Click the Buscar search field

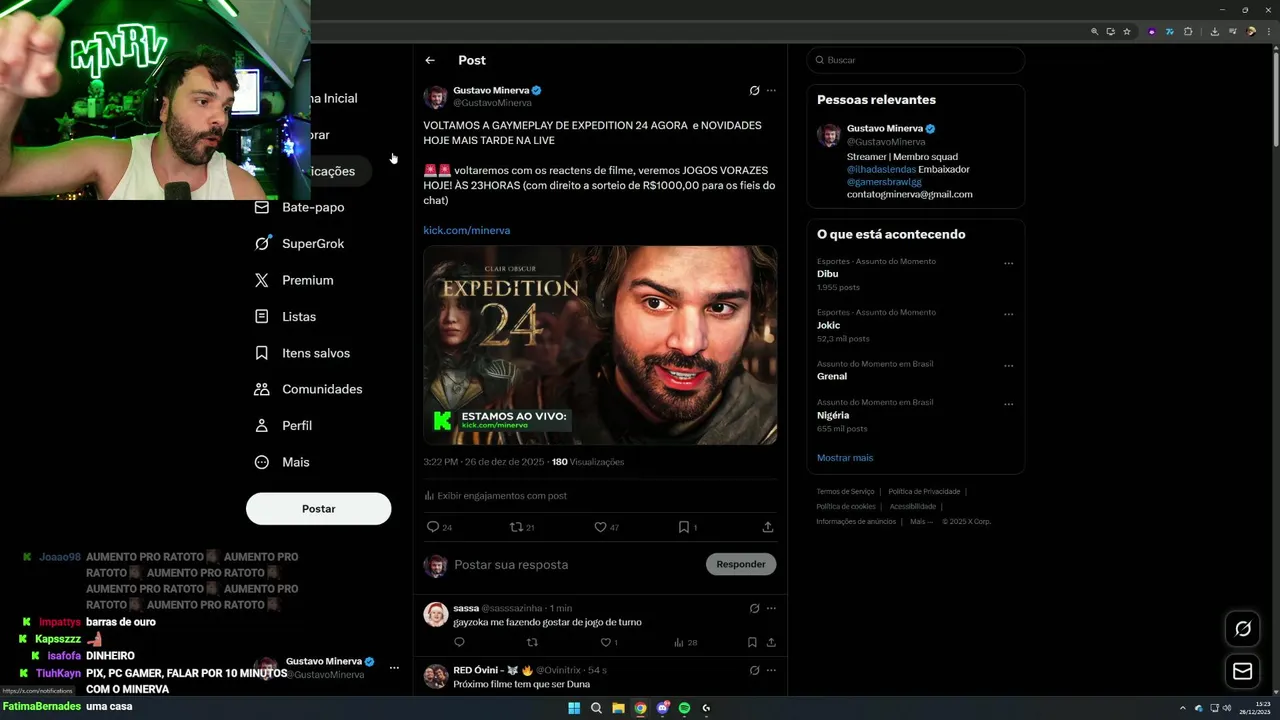click(x=916, y=60)
